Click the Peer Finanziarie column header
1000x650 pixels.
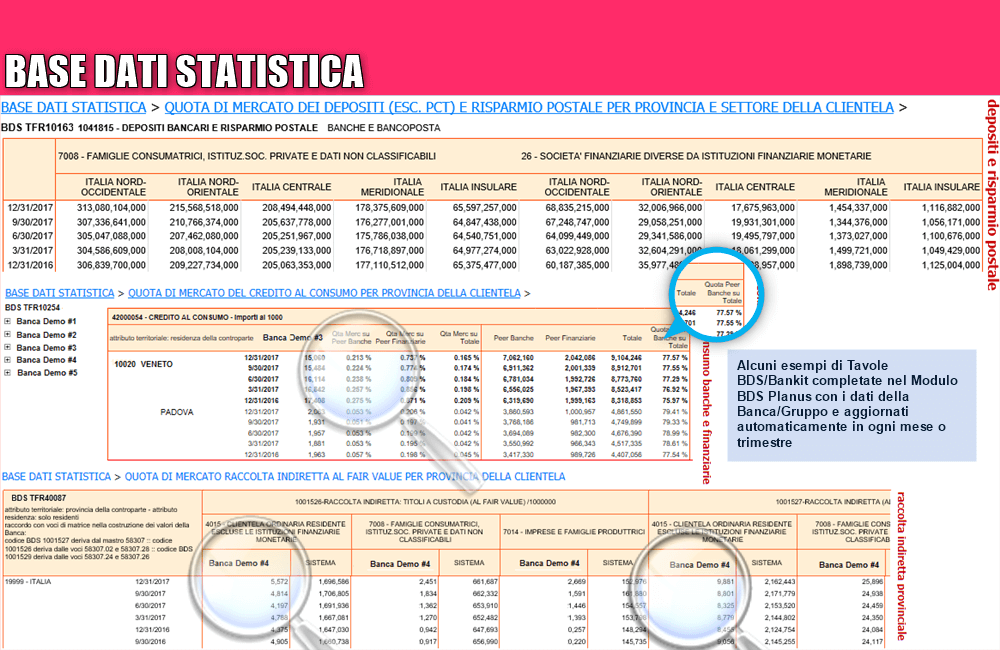[x=570, y=338]
